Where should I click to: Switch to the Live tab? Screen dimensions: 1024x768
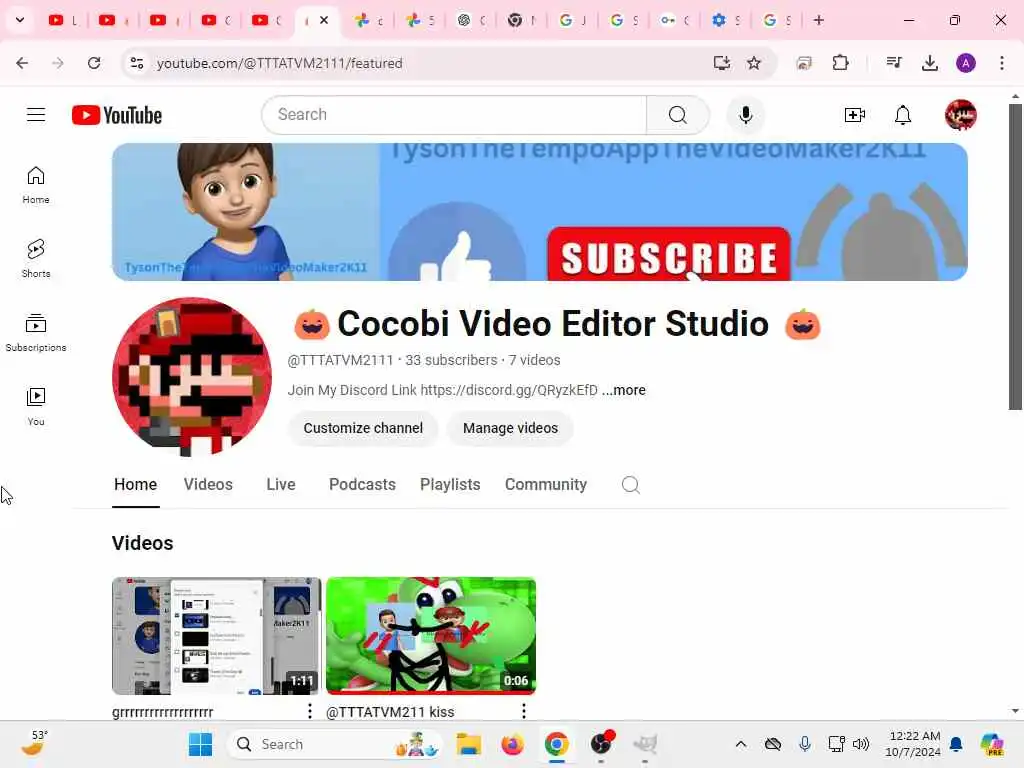coord(281,485)
